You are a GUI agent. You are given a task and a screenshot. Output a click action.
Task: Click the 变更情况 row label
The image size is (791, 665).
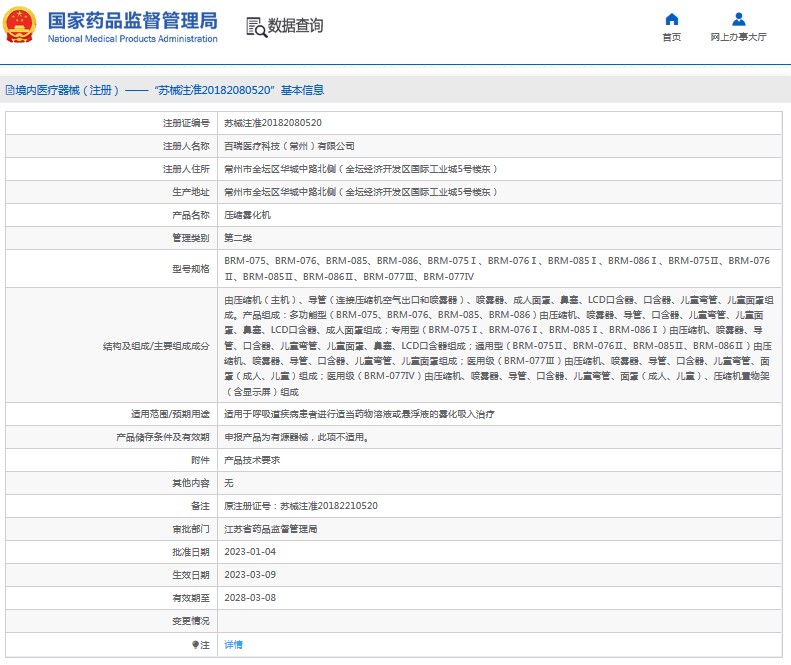pos(191,621)
